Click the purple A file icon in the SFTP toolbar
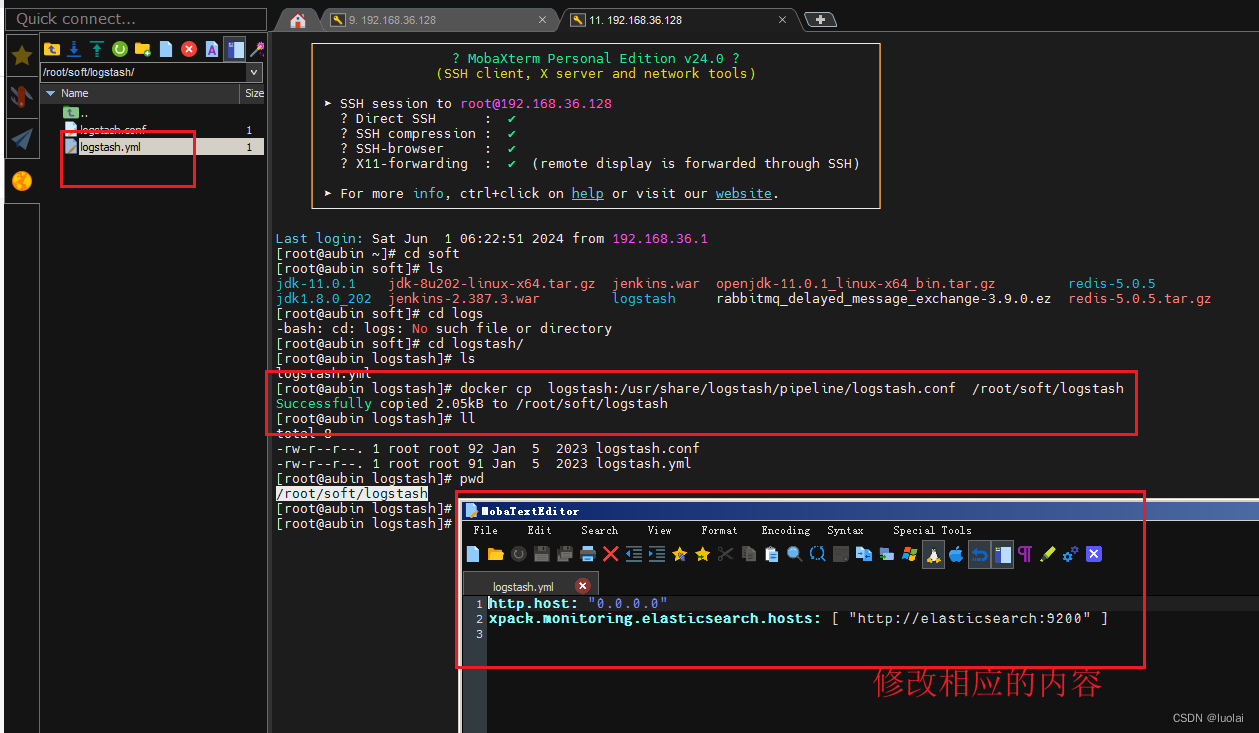This screenshot has width=1259, height=733. coord(212,49)
